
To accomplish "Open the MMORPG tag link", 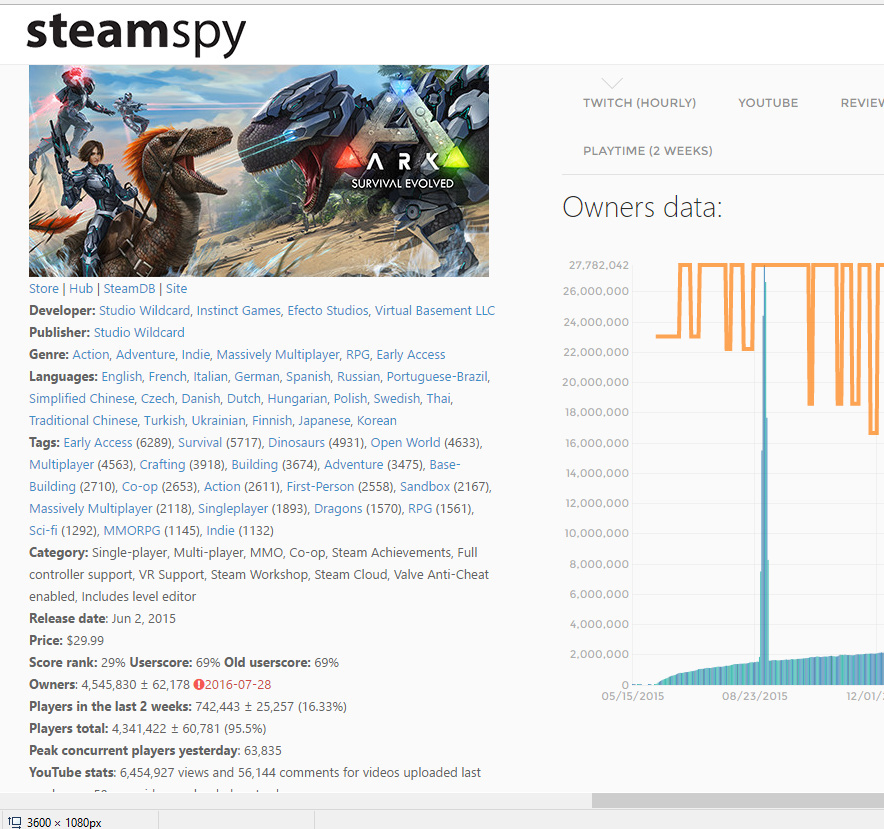I will [132, 531].
